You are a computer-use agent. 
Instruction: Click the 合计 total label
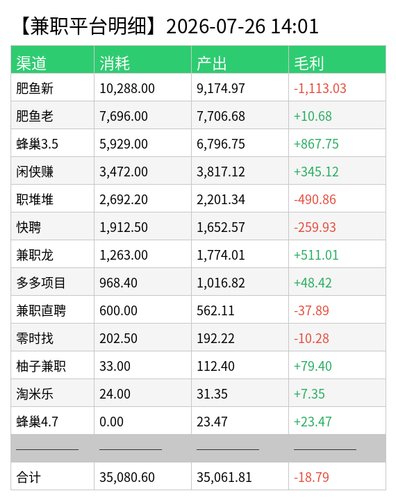click(x=28, y=477)
